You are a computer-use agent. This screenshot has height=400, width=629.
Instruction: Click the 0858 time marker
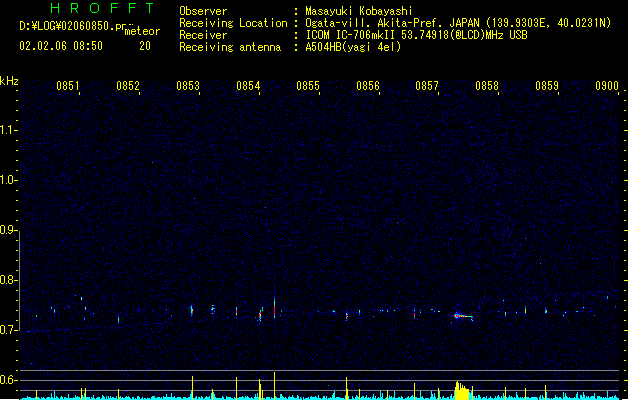pyautogui.click(x=487, y=86)
